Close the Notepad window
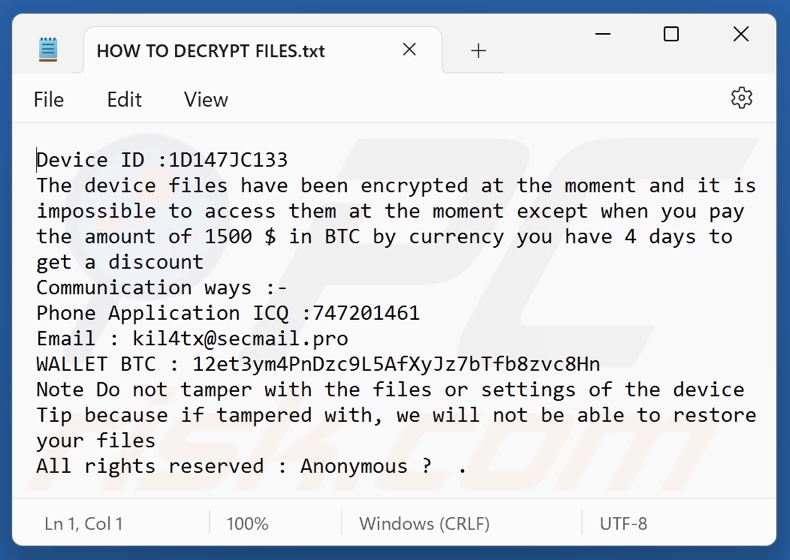Image resolution: width=790 pixels, height=560 pixels. pyautogui.click(x=741, y=35)
